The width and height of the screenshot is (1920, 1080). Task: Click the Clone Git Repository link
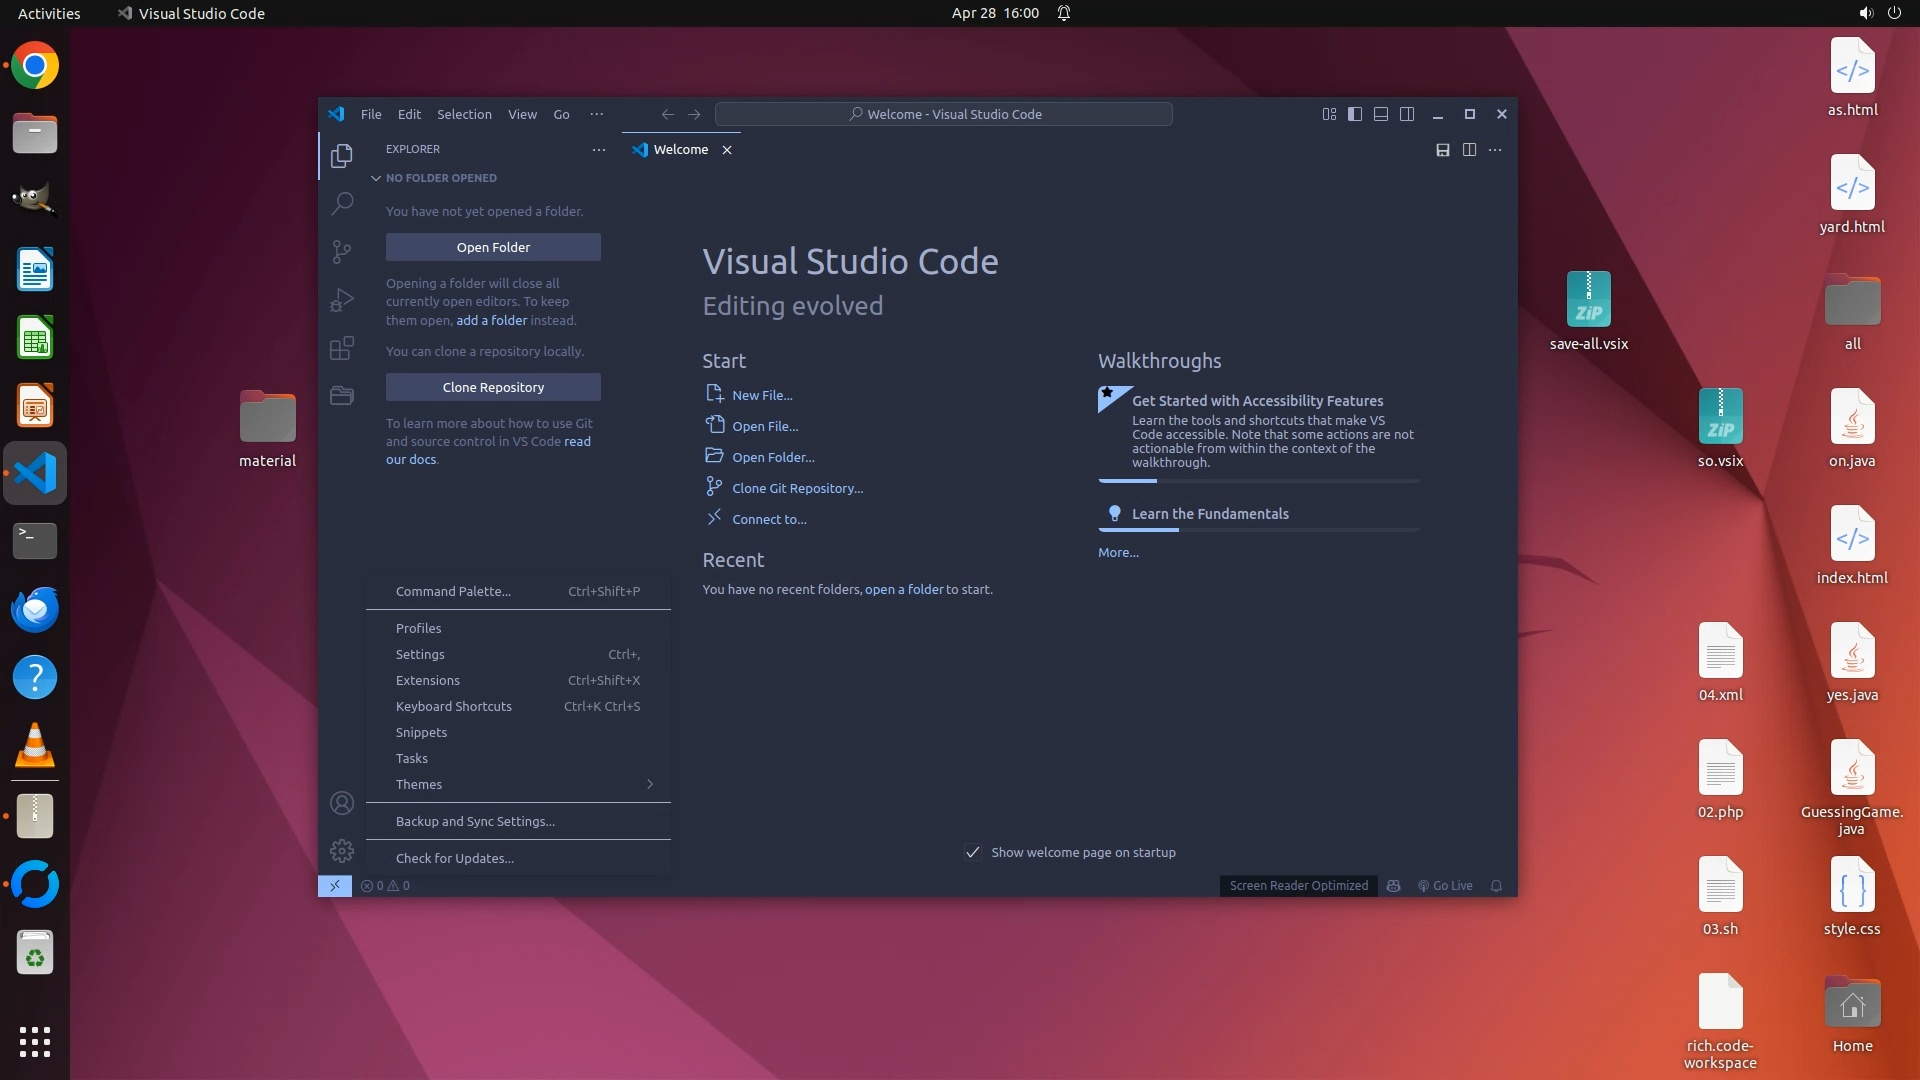pos(797,489)
